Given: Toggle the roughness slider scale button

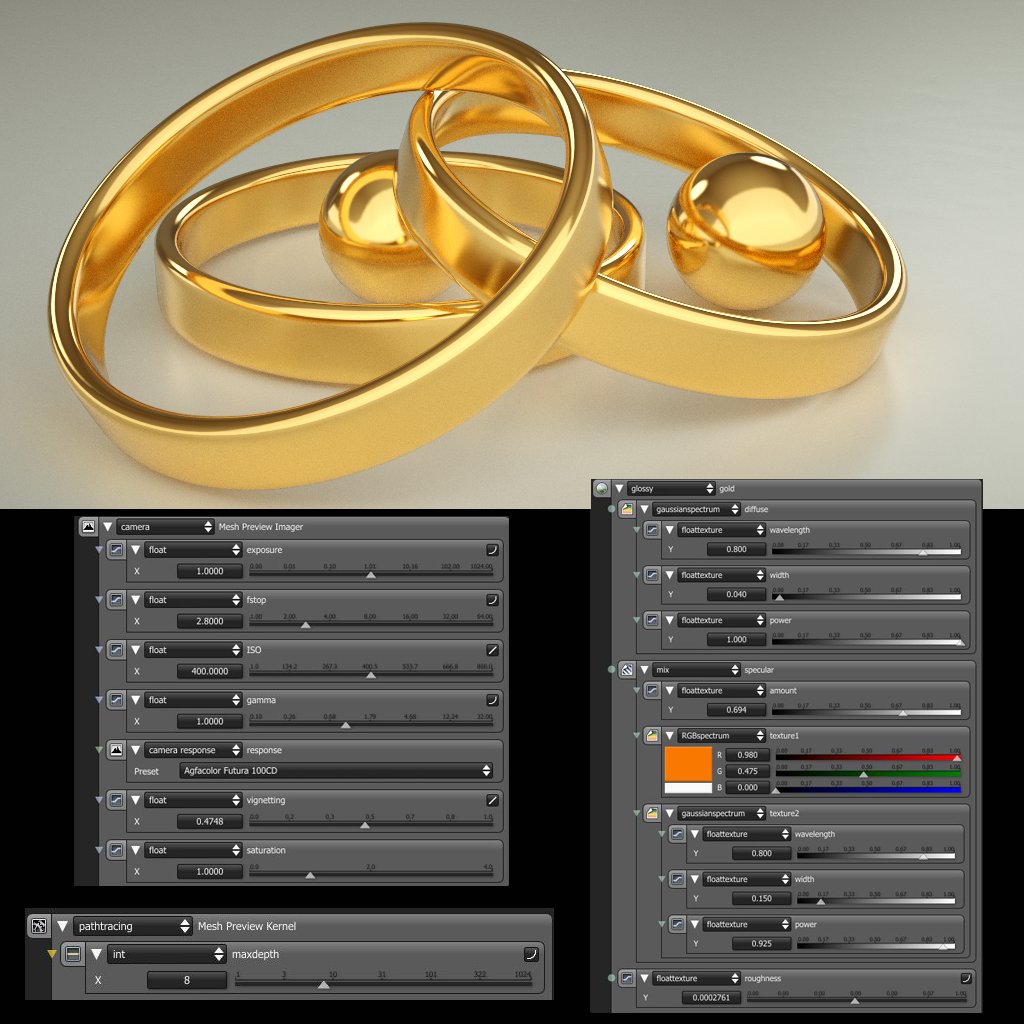Looking at the screenshot, I should point(966,978).
